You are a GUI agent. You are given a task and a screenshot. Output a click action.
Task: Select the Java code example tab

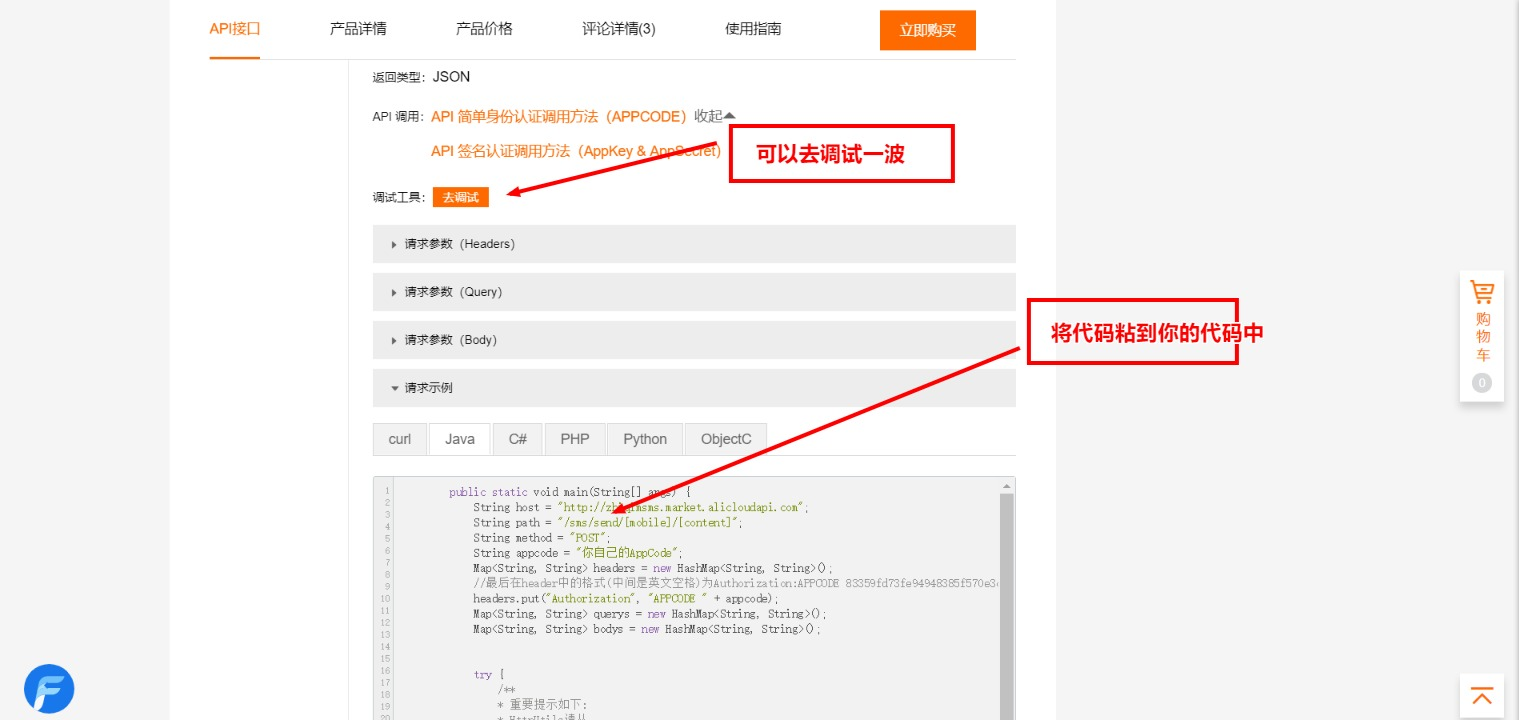tap(460, 439)
